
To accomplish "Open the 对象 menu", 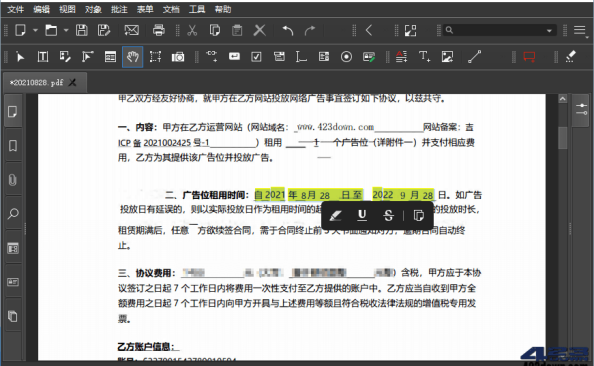I will click(x=93, y=9).
